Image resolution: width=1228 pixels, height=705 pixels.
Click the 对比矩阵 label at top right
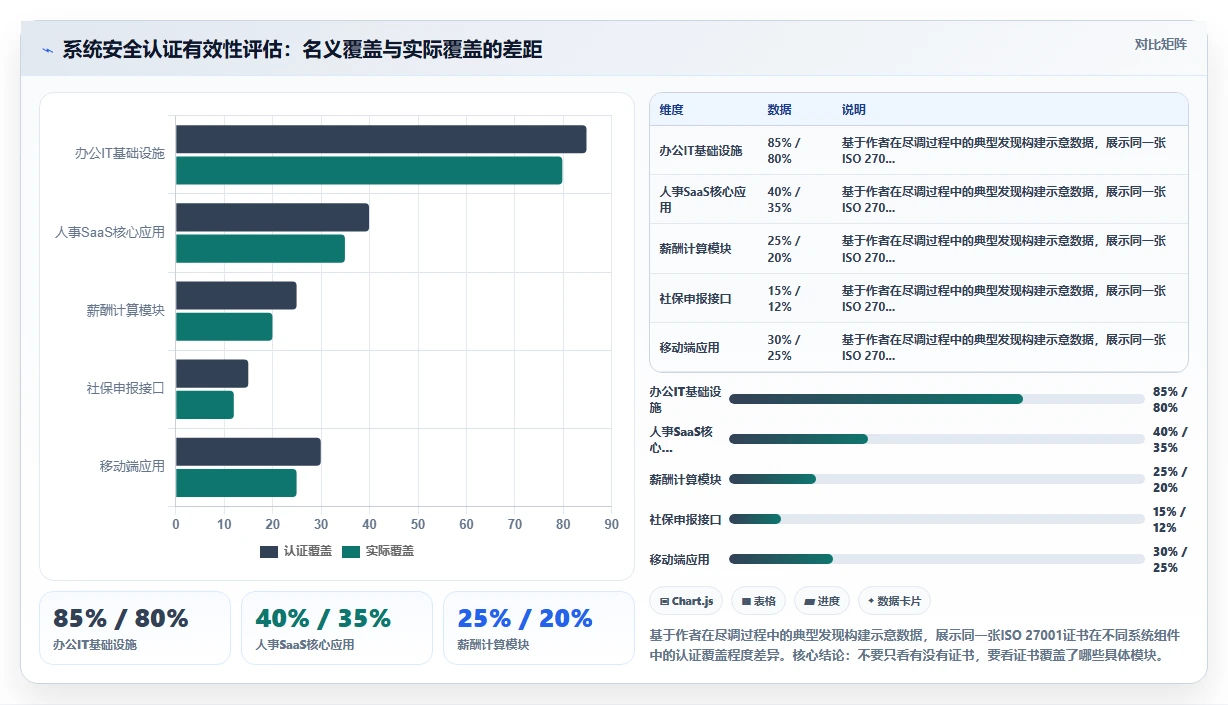(1161, 44)
